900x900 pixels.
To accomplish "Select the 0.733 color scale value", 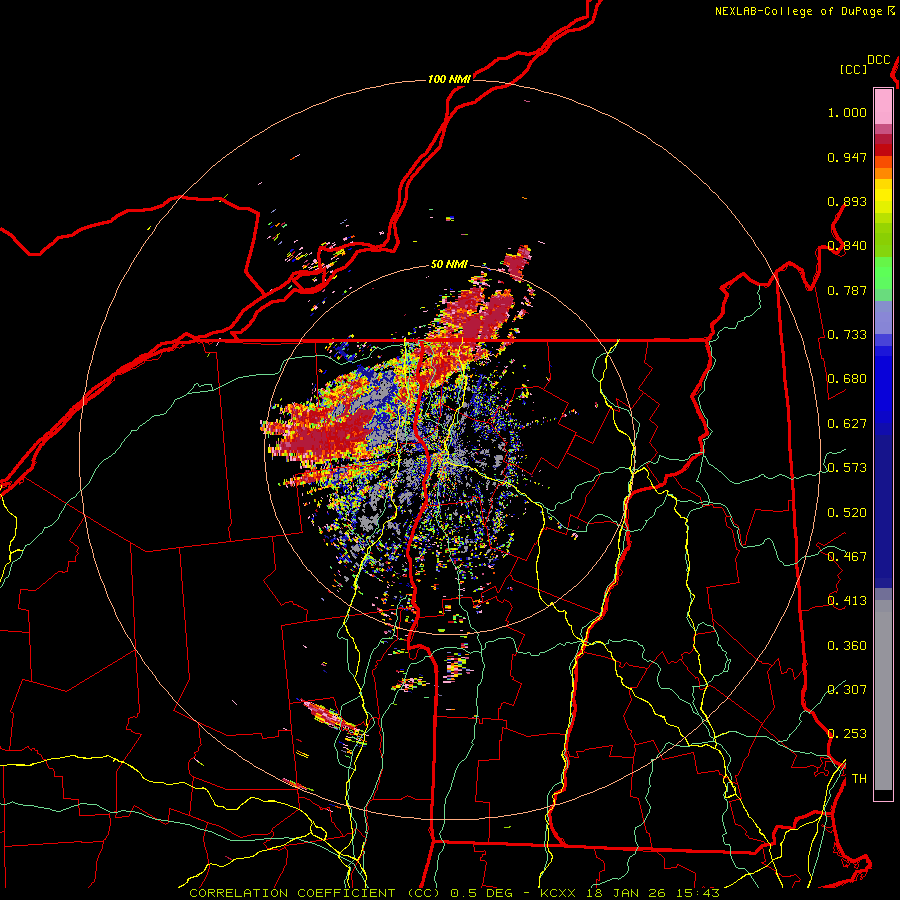I will [x=847, y=335].
